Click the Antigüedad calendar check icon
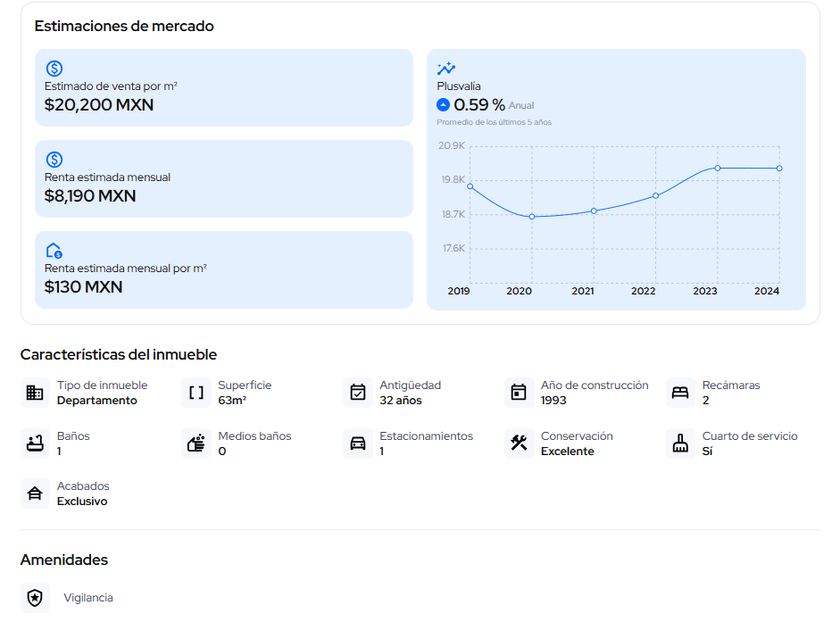The image size is (840, 630). 357,393
